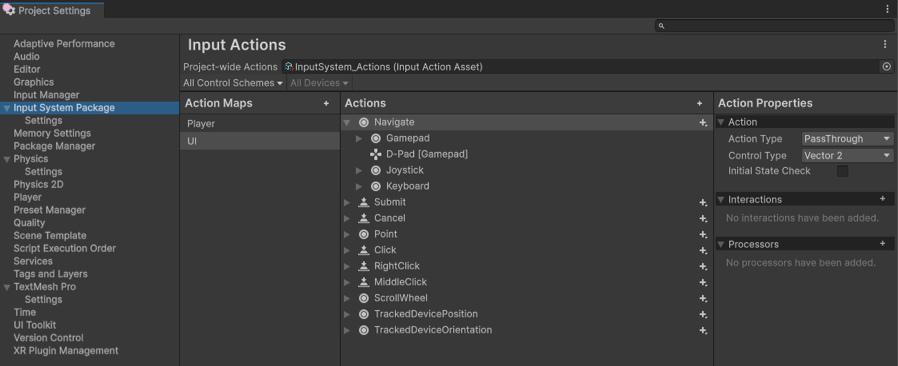
Task: Open Physics 2D settings
Action: coord(38,184)
